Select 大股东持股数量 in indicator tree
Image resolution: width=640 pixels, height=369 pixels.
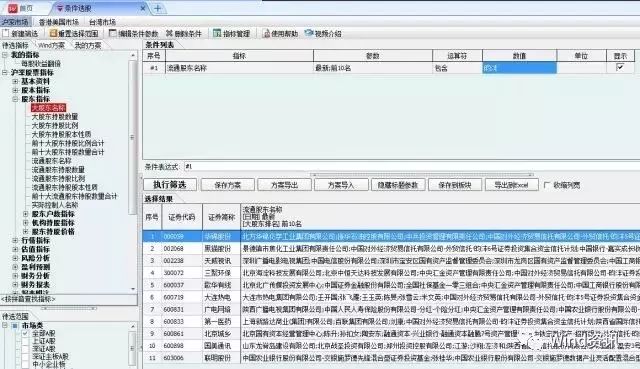point(55,117)
